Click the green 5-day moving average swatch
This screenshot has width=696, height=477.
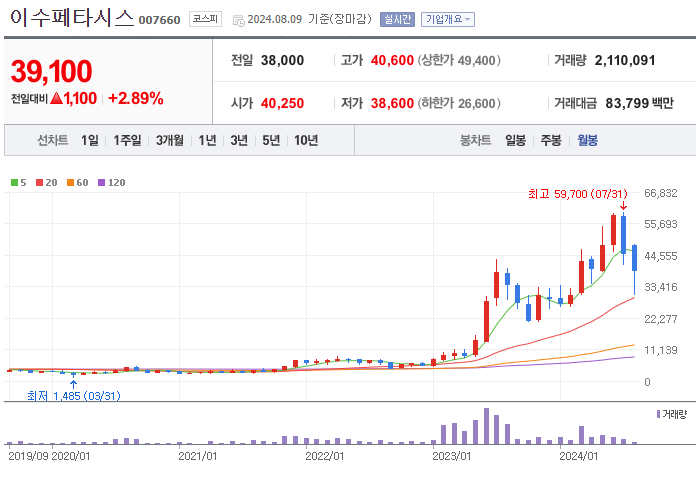coord(14,182)
